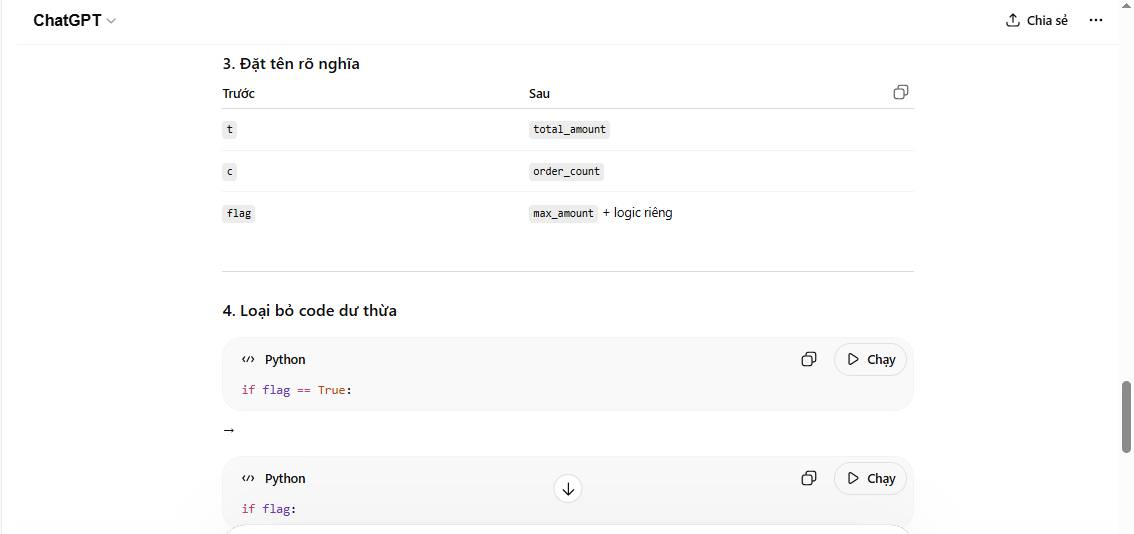Click the flag chip in Trước column
1134x534 pixels.
point(239,213)
